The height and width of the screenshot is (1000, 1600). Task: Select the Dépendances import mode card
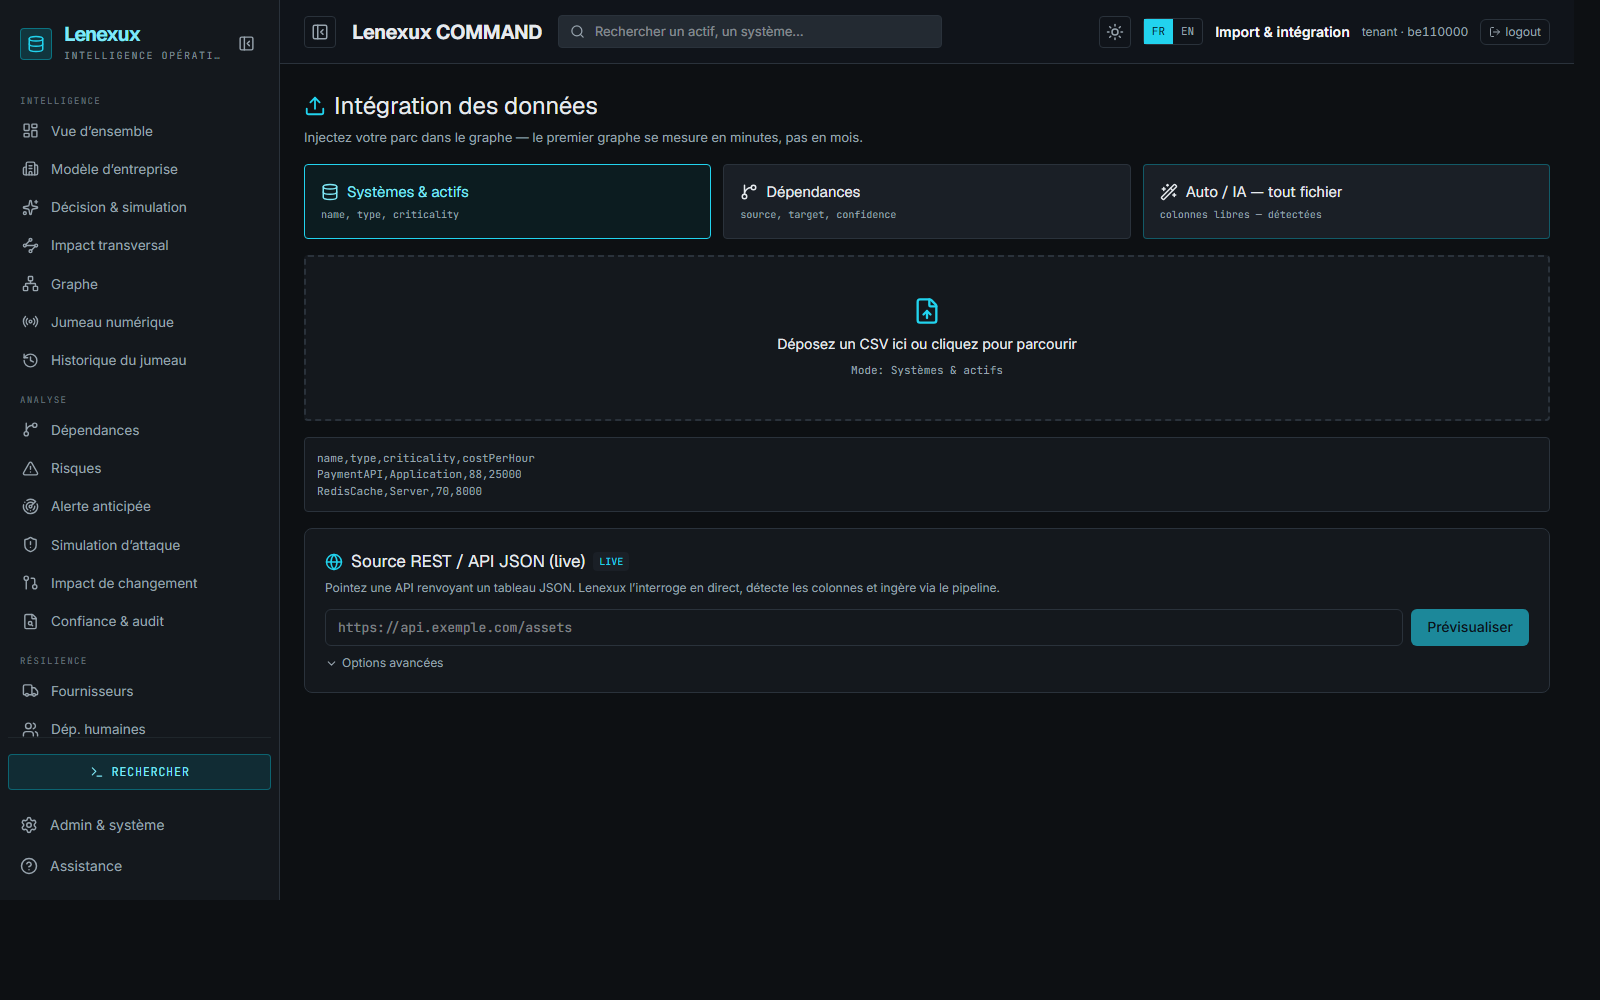tap(927, 201)
